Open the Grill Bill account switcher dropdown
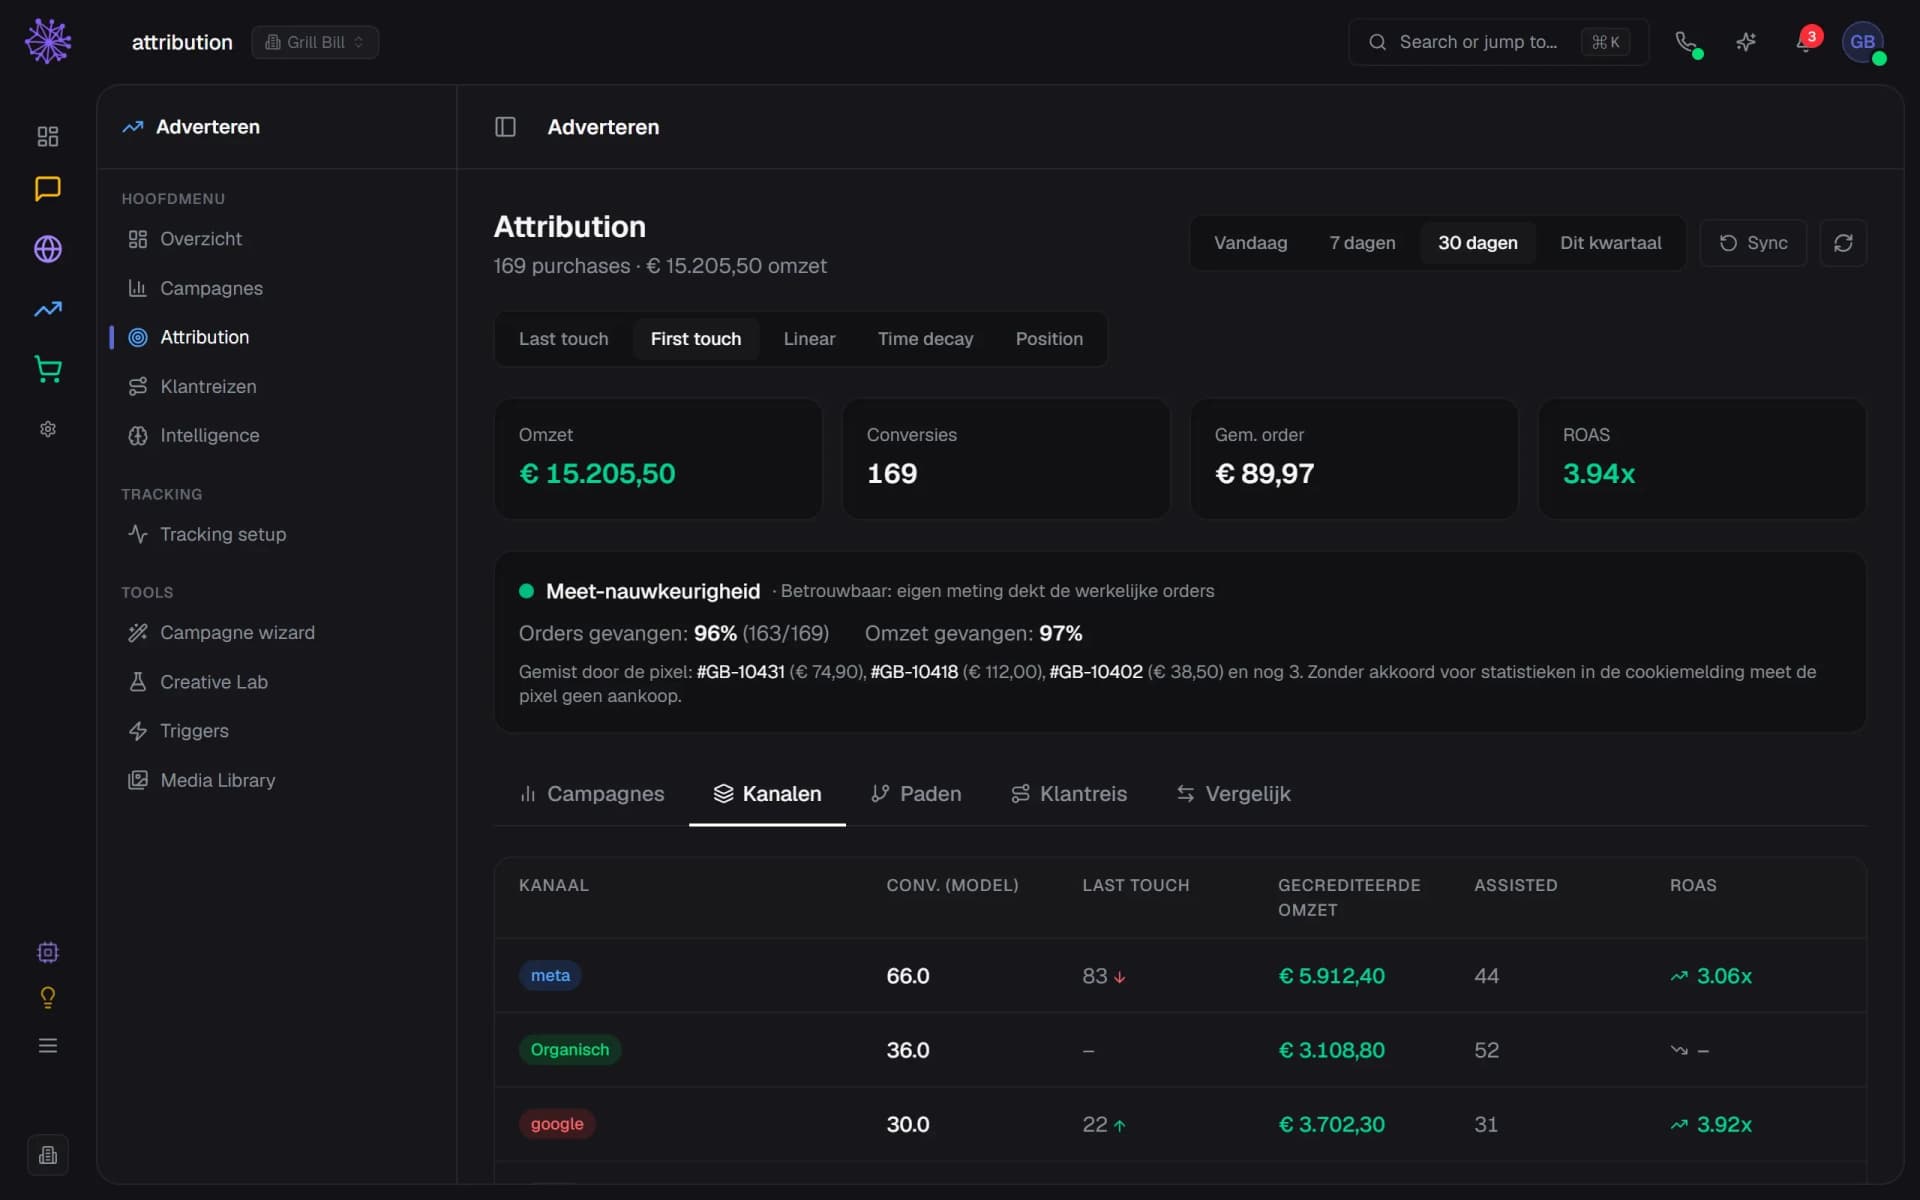1920x1200 pixels. pyautogui.click(x=315, y=42)
